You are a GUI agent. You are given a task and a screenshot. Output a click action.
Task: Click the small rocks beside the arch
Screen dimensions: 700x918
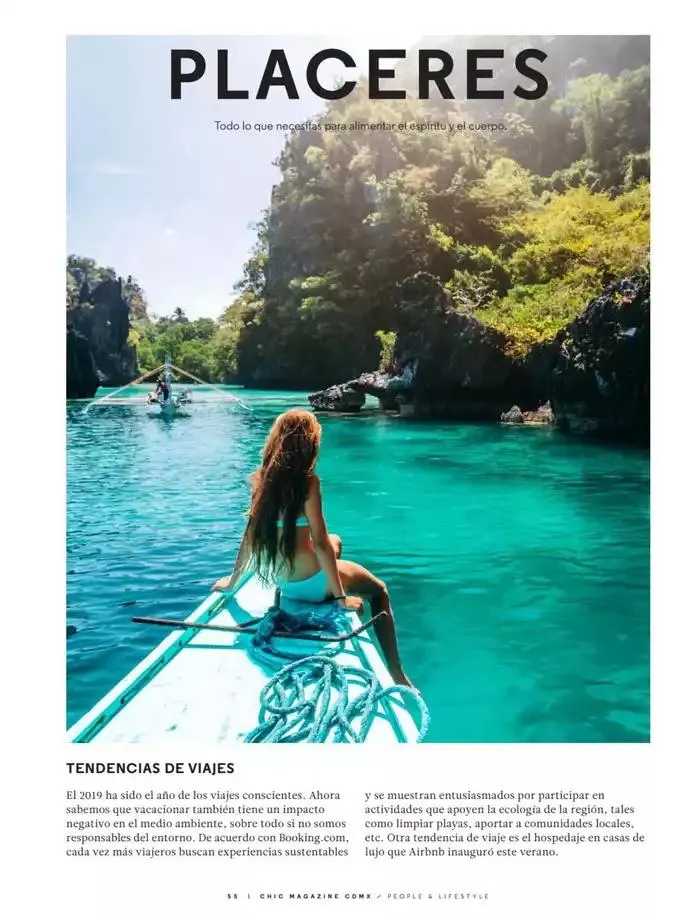pos(527,413)
